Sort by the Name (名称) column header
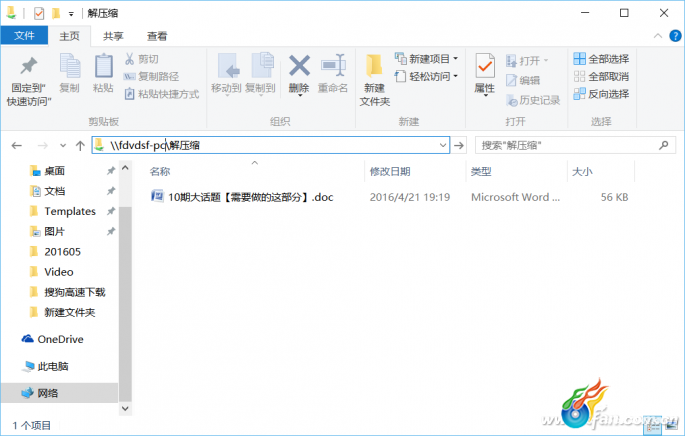 (160, 172)
